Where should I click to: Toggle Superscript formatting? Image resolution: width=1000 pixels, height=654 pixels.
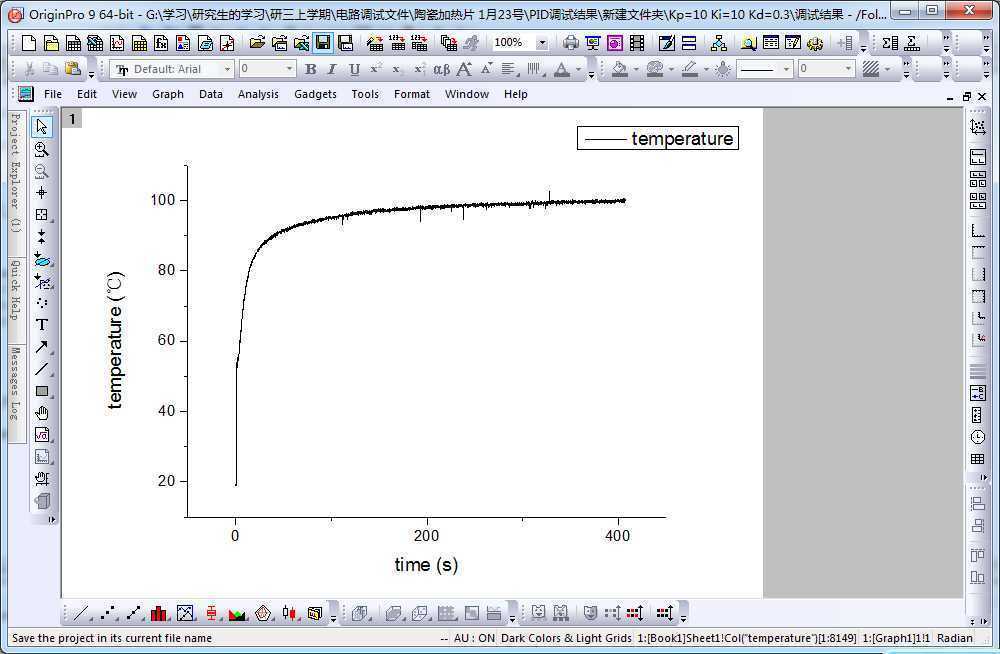(x=376, y=69)
